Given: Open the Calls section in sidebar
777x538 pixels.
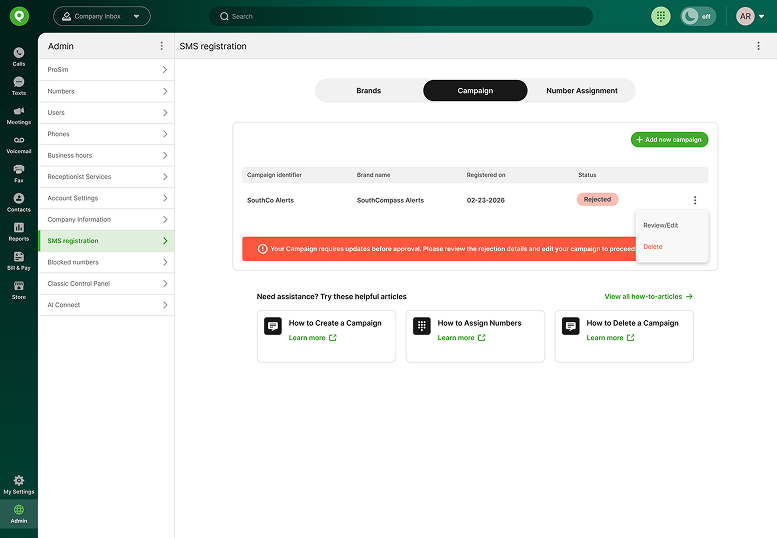Looking at the screenshot, I should pos(19,56).
